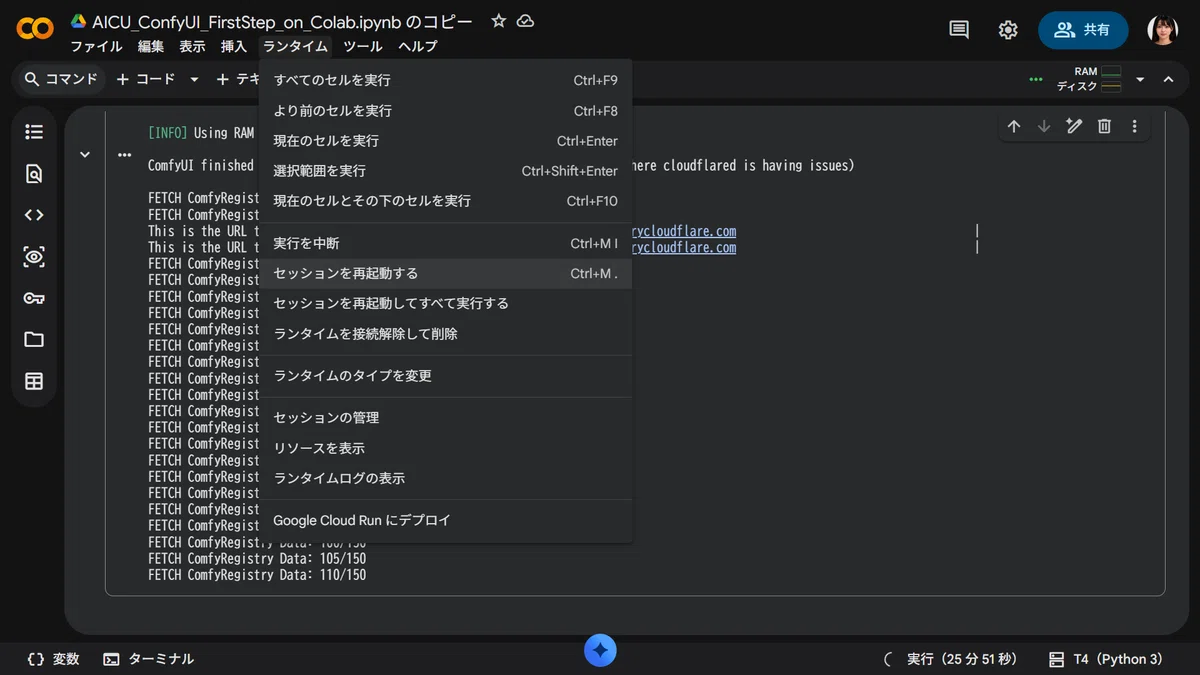Open the eye inspector sidebar icon
Image resolution: width=1200 pixels, height=675 pixels.
(34, 257)
